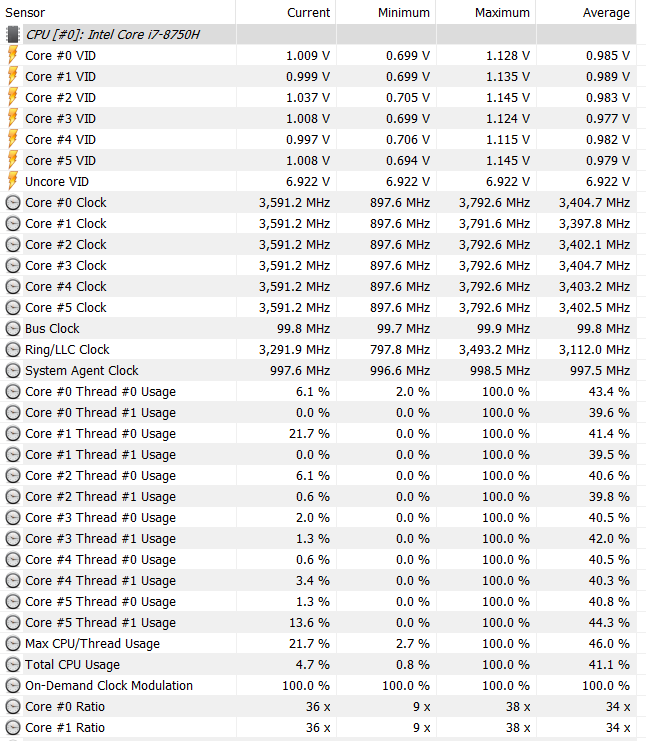Screen dimensions: 646x741
Task: Click the CPU chip icon beside Intel Core i7-8750H
Action: [13, 34]
